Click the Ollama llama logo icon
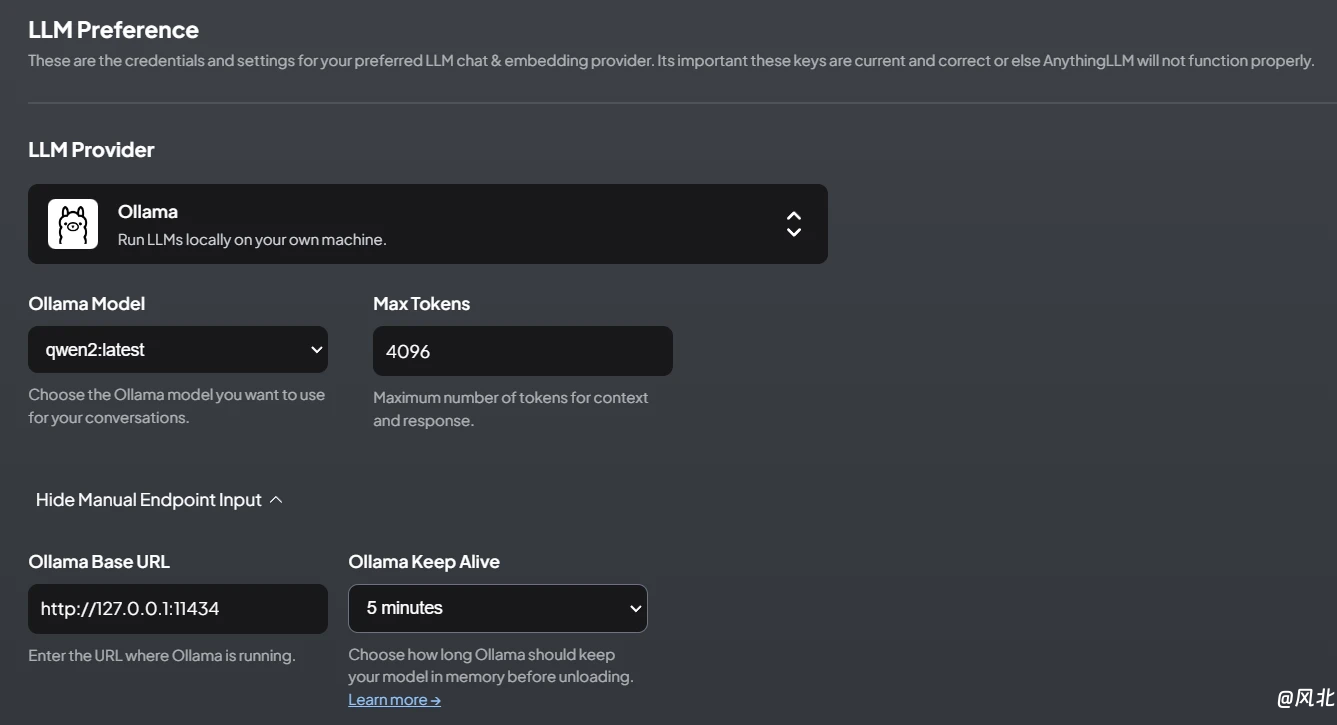Screen dimensions: 1337x725 tap(73, 224)
